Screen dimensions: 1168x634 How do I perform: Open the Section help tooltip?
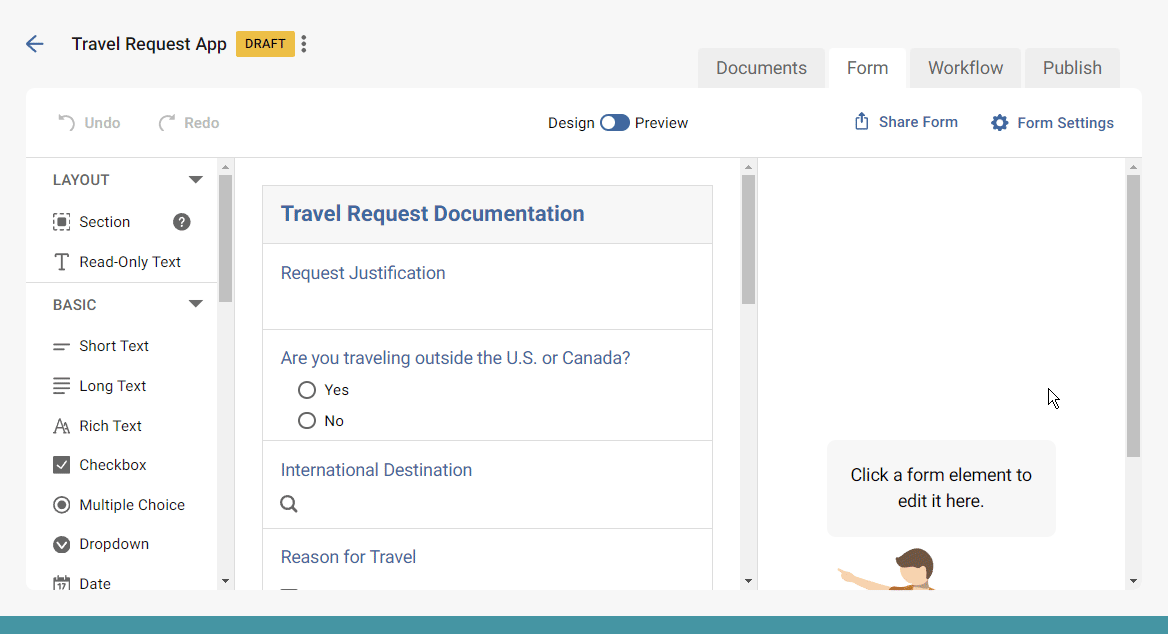click(181, 221)
